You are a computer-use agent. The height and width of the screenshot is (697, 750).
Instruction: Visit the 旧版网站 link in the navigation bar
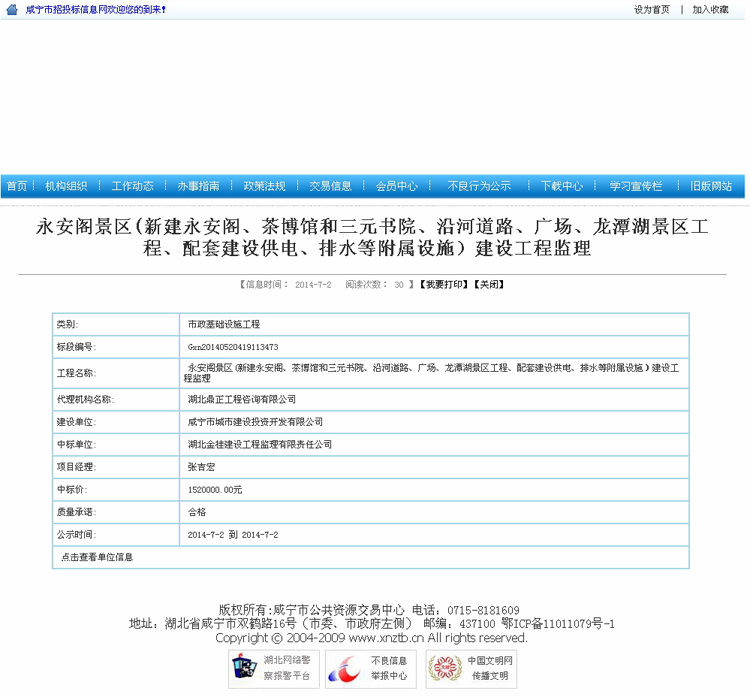(x=710, y=186)
